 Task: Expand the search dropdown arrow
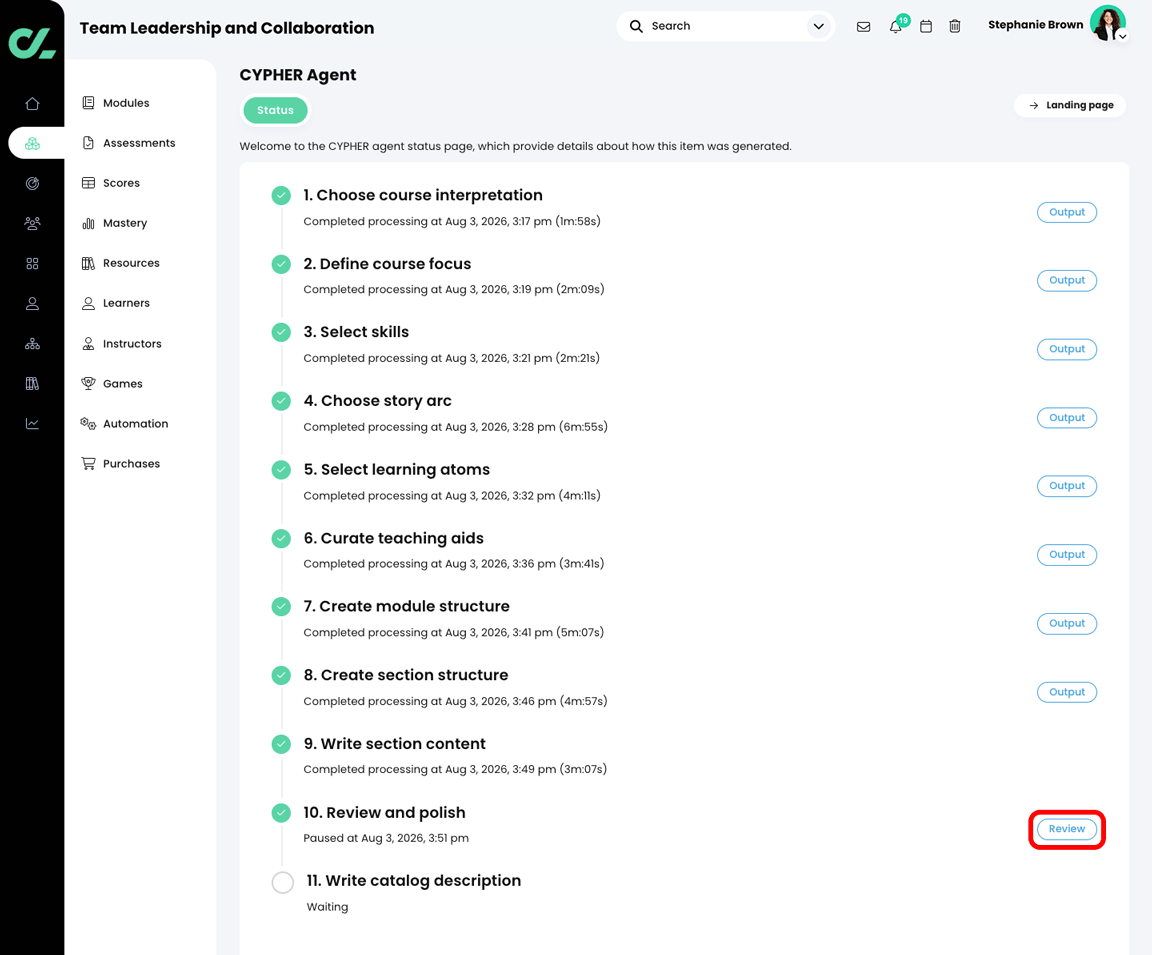(818, 26)
